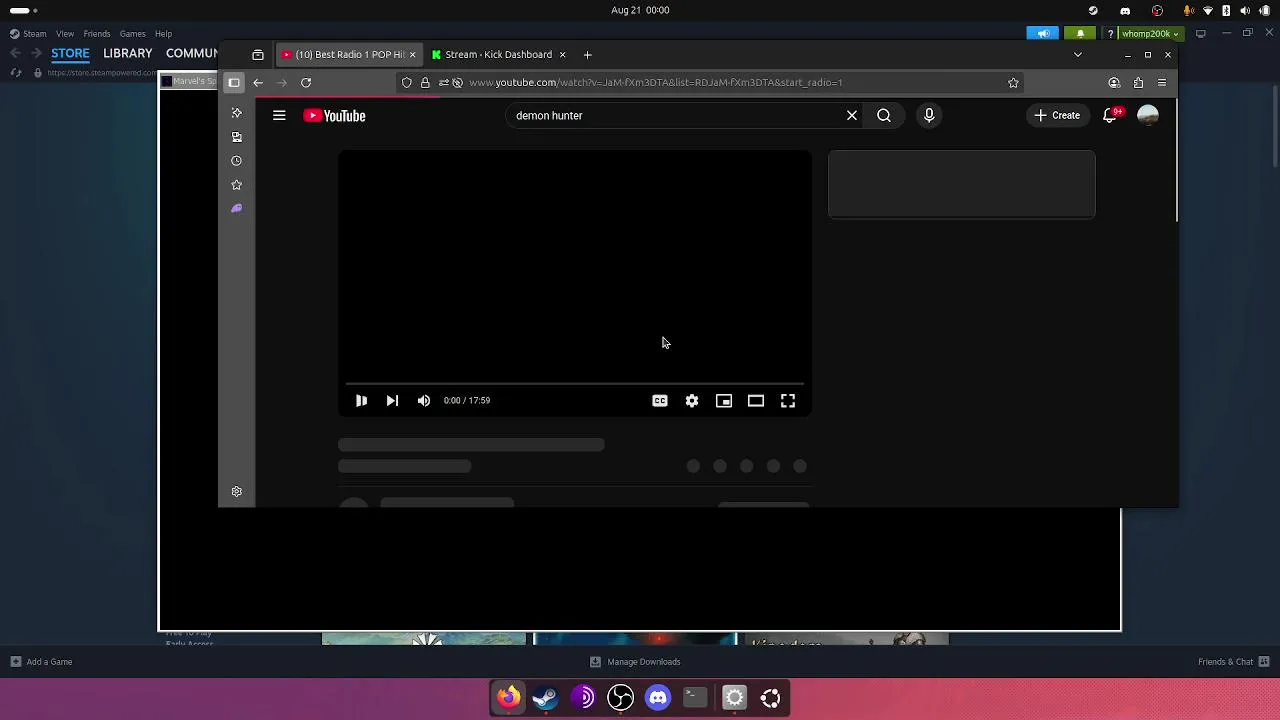The width and height of the screenshot is (1280, 720).
Task: Click Add a Game in Steam
Action: pos(41,662)
